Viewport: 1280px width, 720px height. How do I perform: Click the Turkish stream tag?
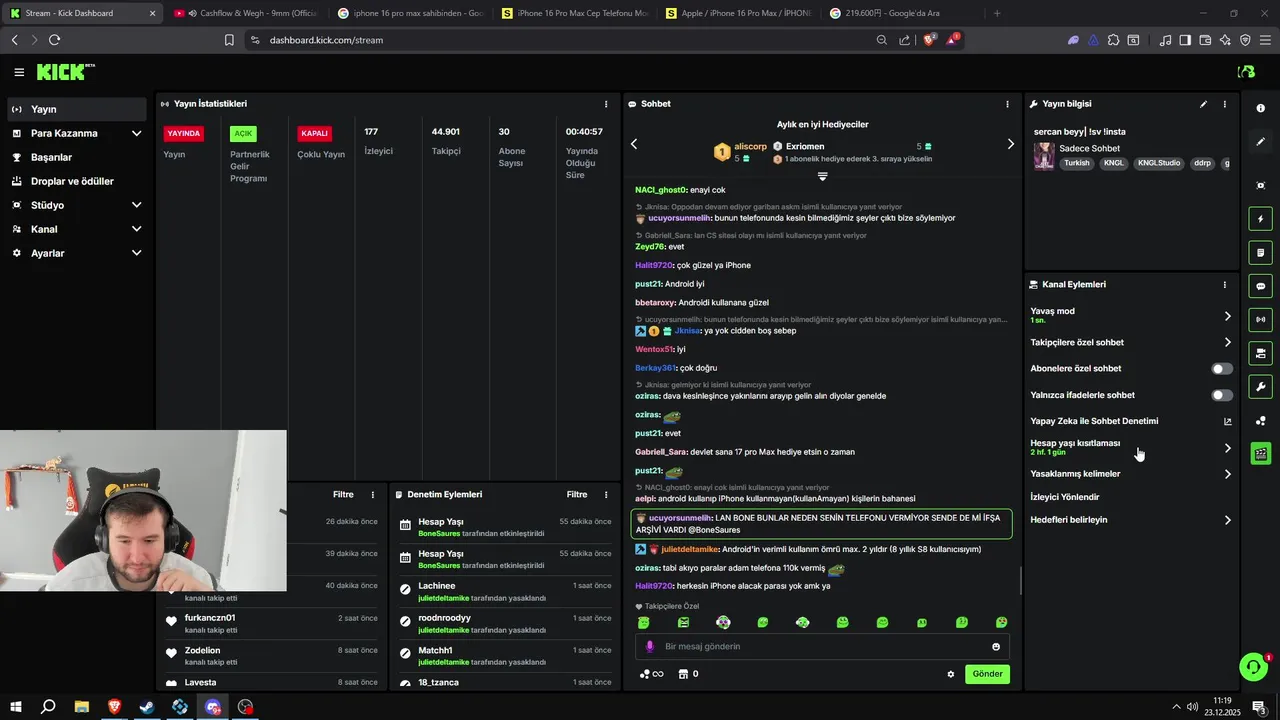[1077, 163]
